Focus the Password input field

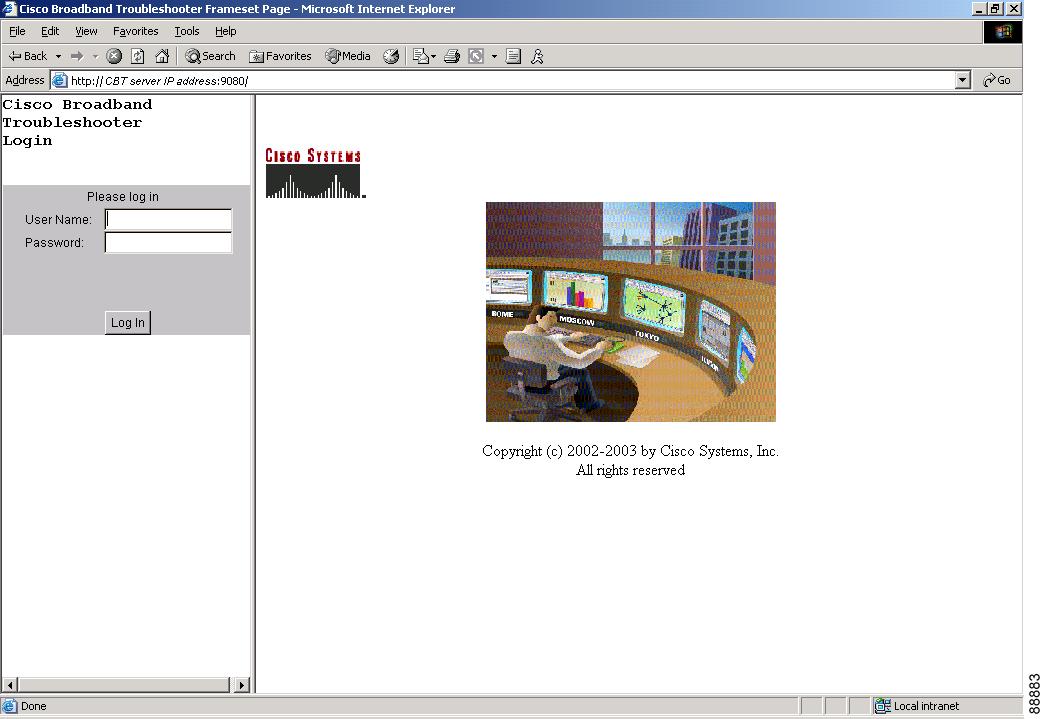point(169,243)
